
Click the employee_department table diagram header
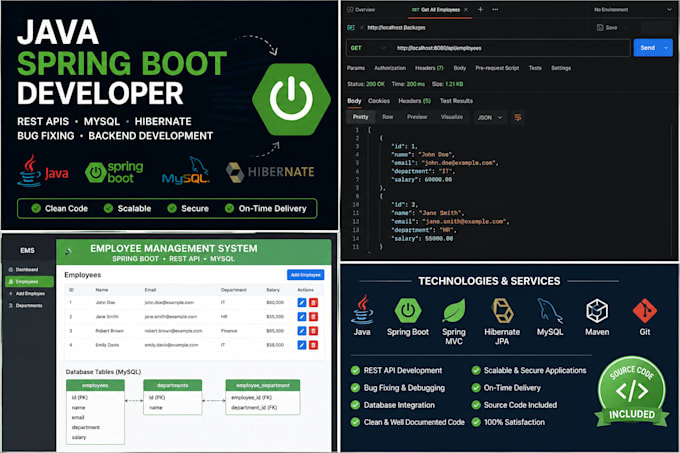point(263,385)
